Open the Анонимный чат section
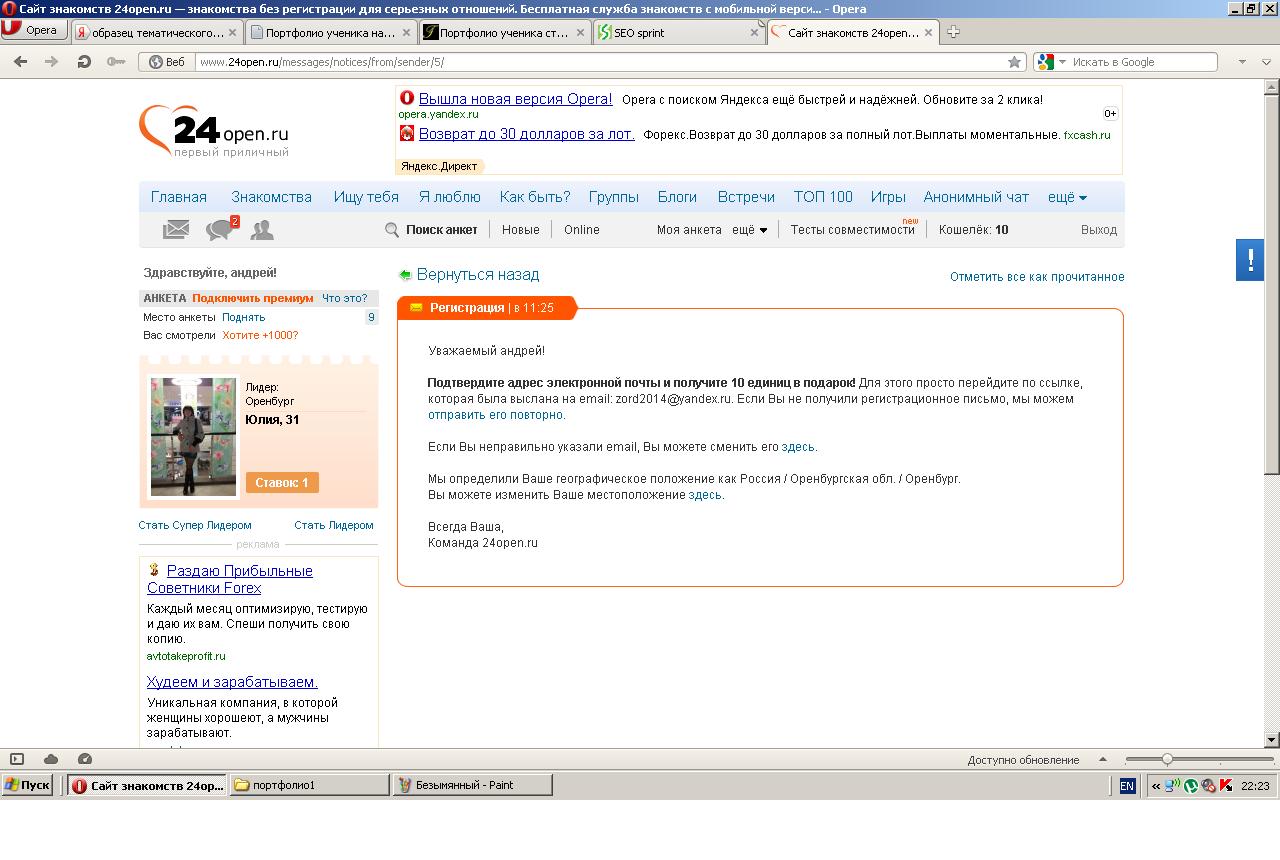Screen dimensions: 1280x860 [976, 197]
